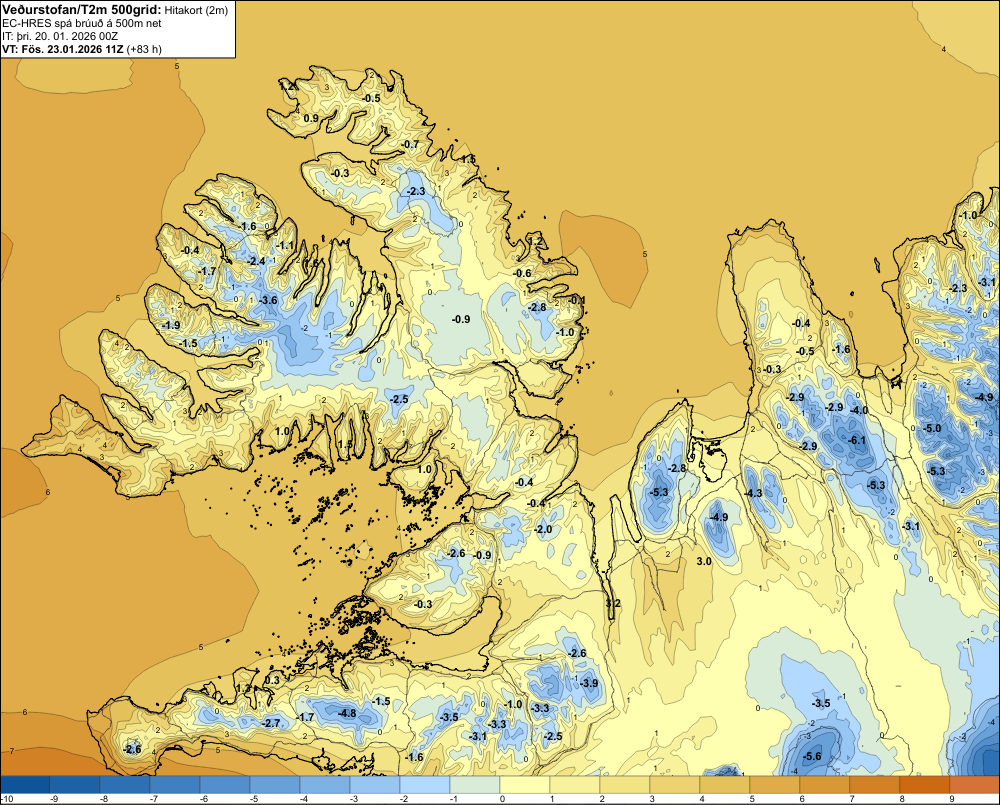Click the '-0.6' temperature value on the map
The height and width of the screenshot is (805, 1000).
(x=522, y=273)
